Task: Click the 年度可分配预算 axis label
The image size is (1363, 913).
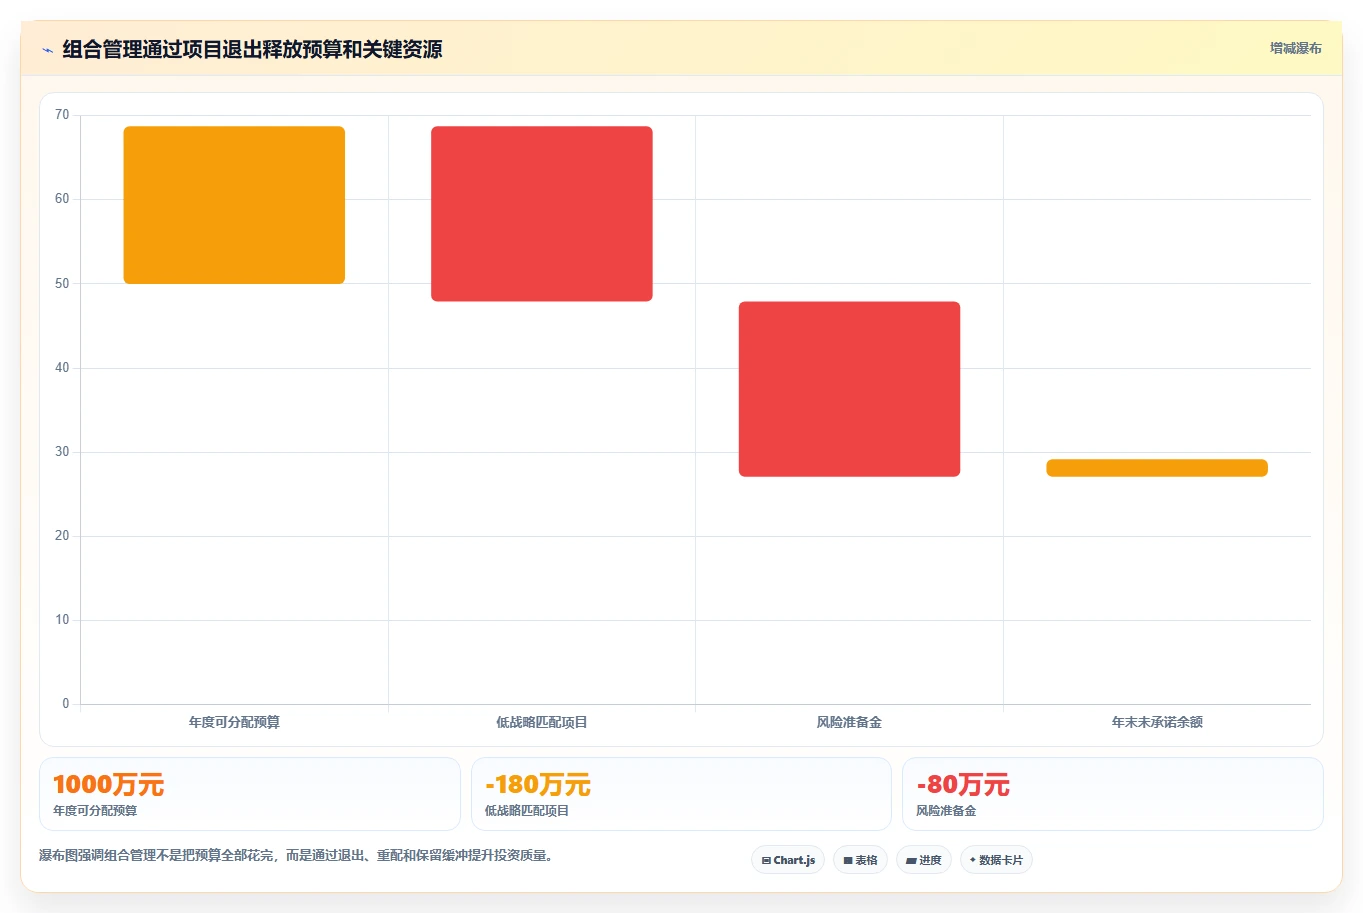Action: click(234, 722)
